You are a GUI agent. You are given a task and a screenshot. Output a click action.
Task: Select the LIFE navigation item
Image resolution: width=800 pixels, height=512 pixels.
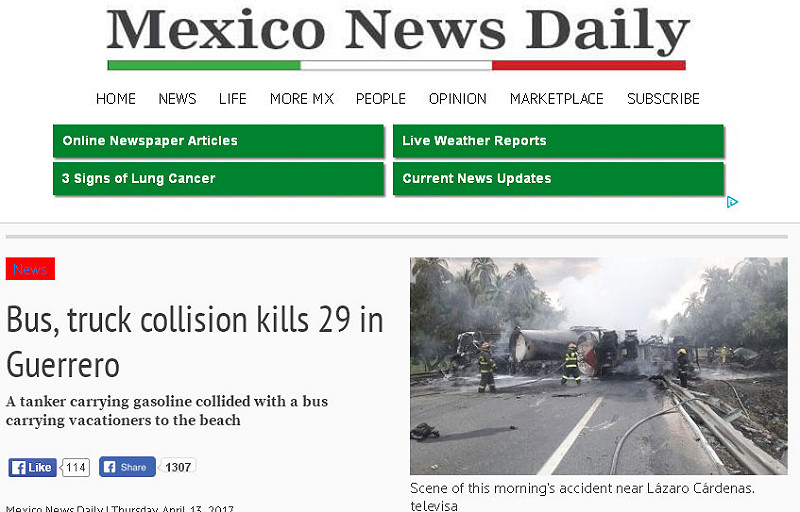coord(233,98)
